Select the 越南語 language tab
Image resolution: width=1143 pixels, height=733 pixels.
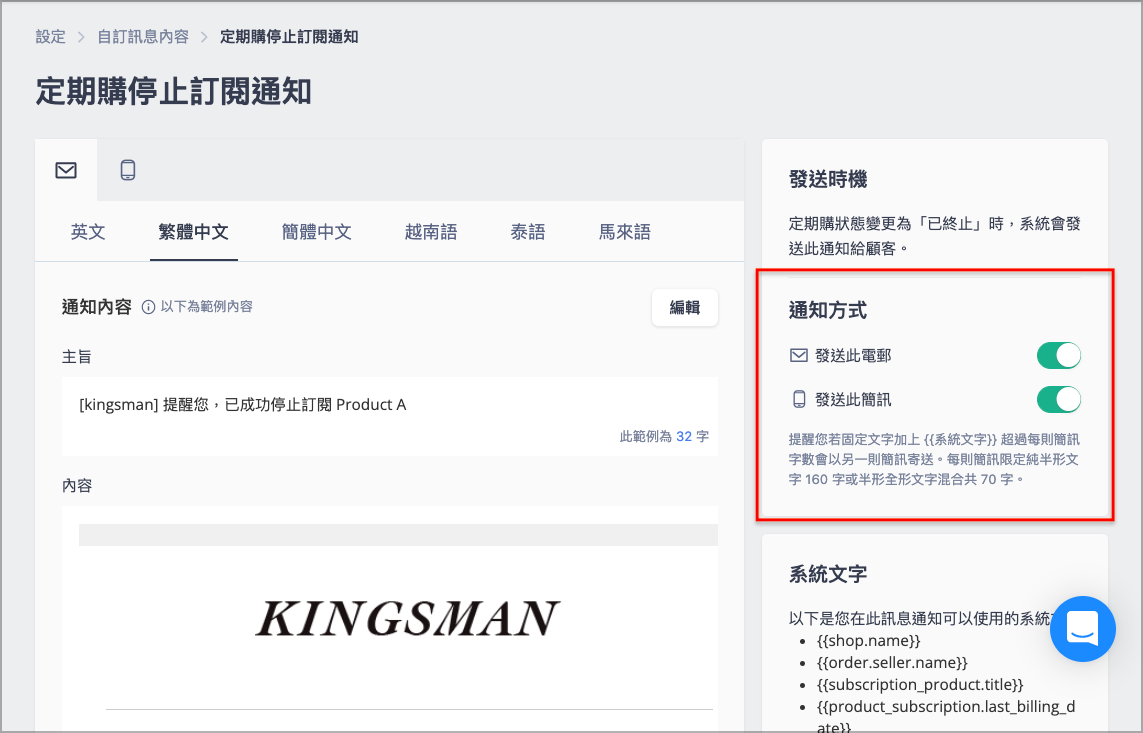431,232
